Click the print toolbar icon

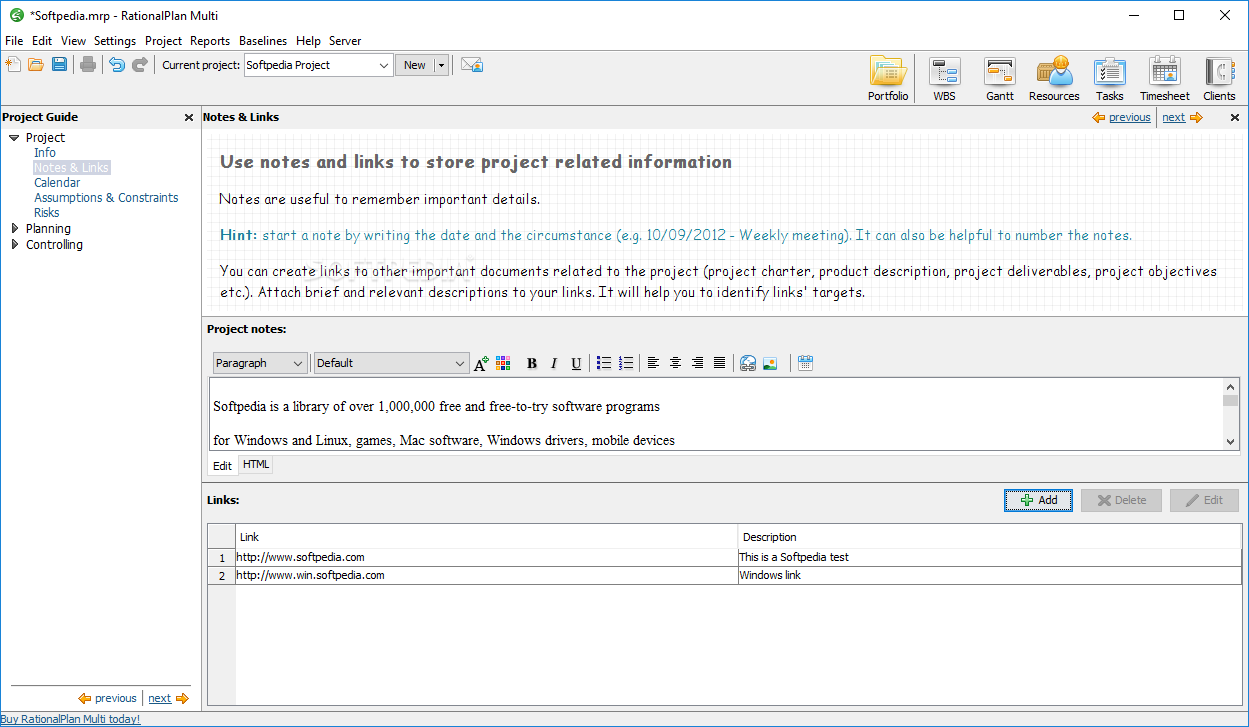pos(88,65)
